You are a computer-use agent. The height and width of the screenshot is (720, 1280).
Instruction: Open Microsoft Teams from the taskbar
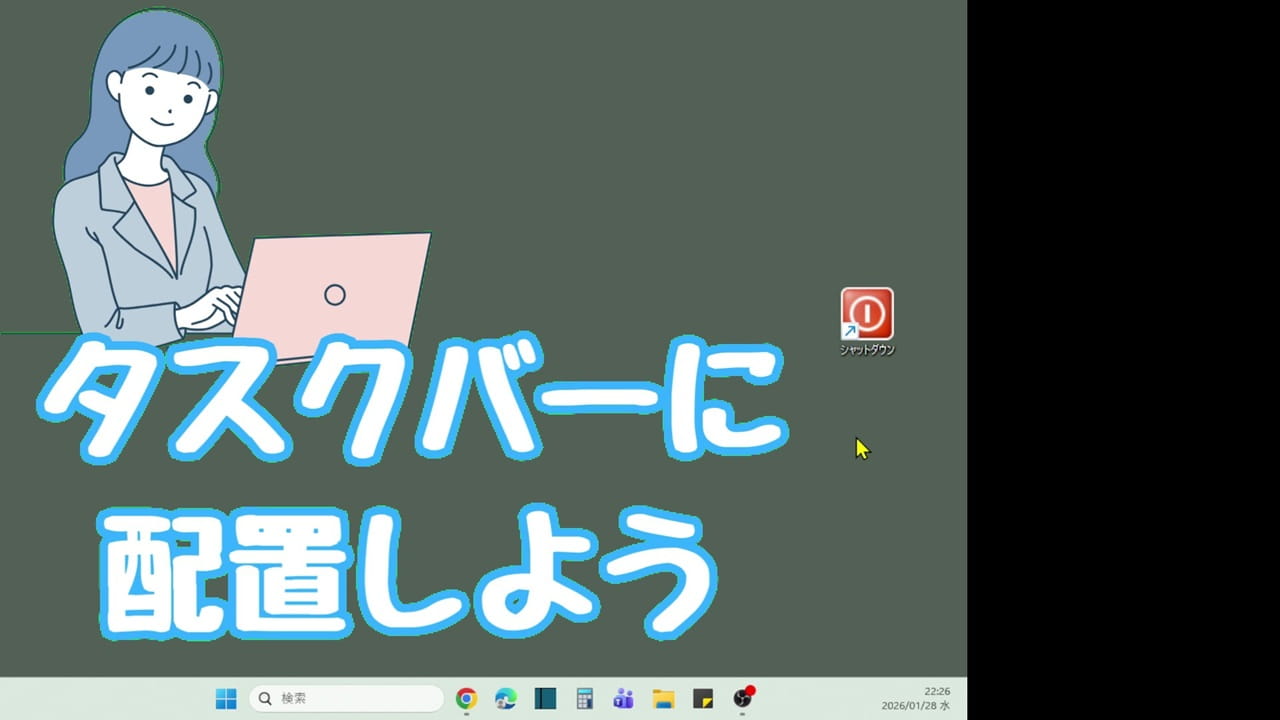(x=624, y=699)
